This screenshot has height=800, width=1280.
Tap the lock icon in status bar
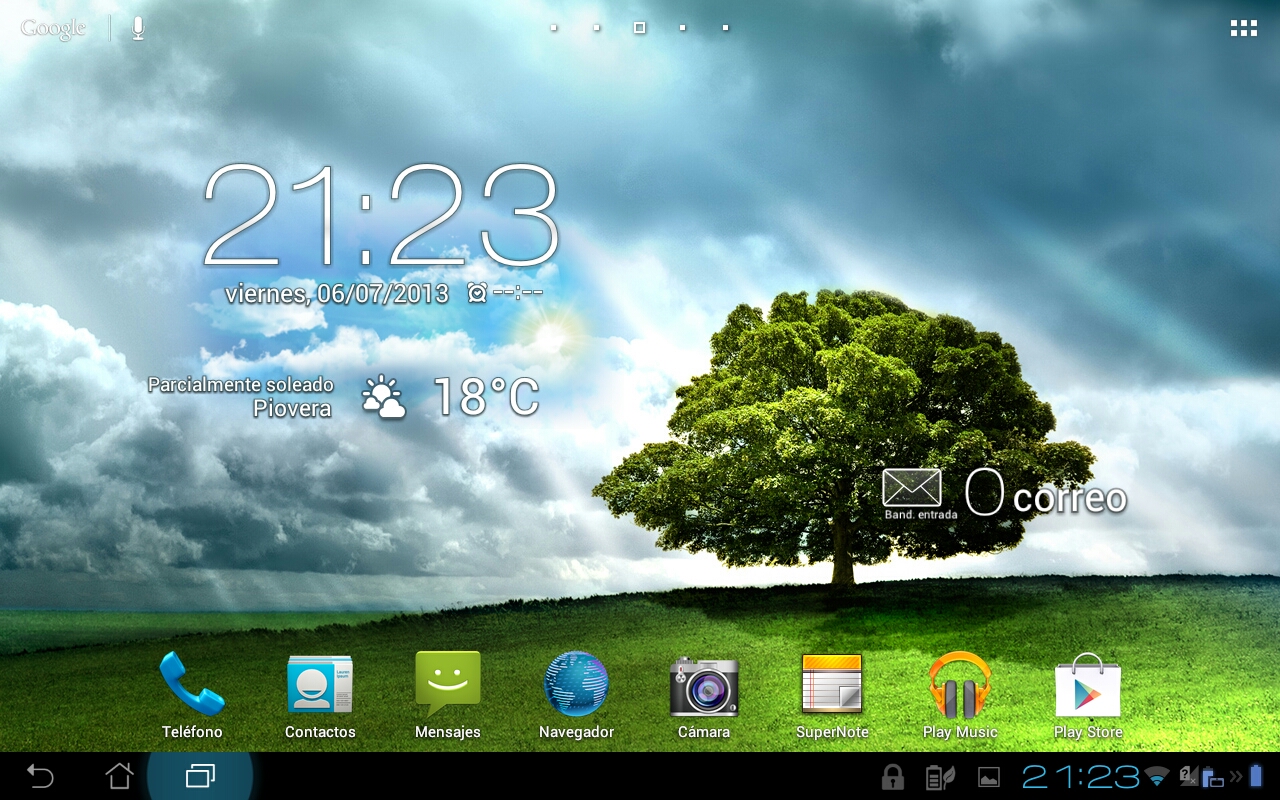tap(892, 777)
